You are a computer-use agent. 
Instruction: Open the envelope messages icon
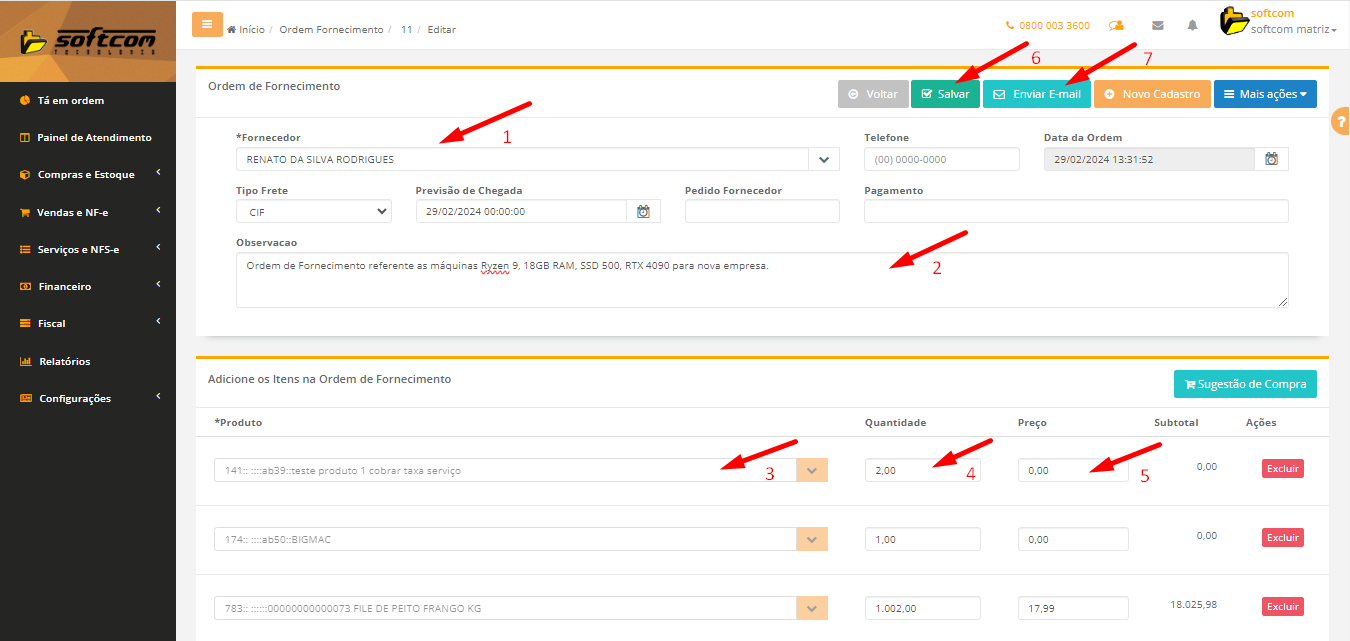tap(1158, 26)
